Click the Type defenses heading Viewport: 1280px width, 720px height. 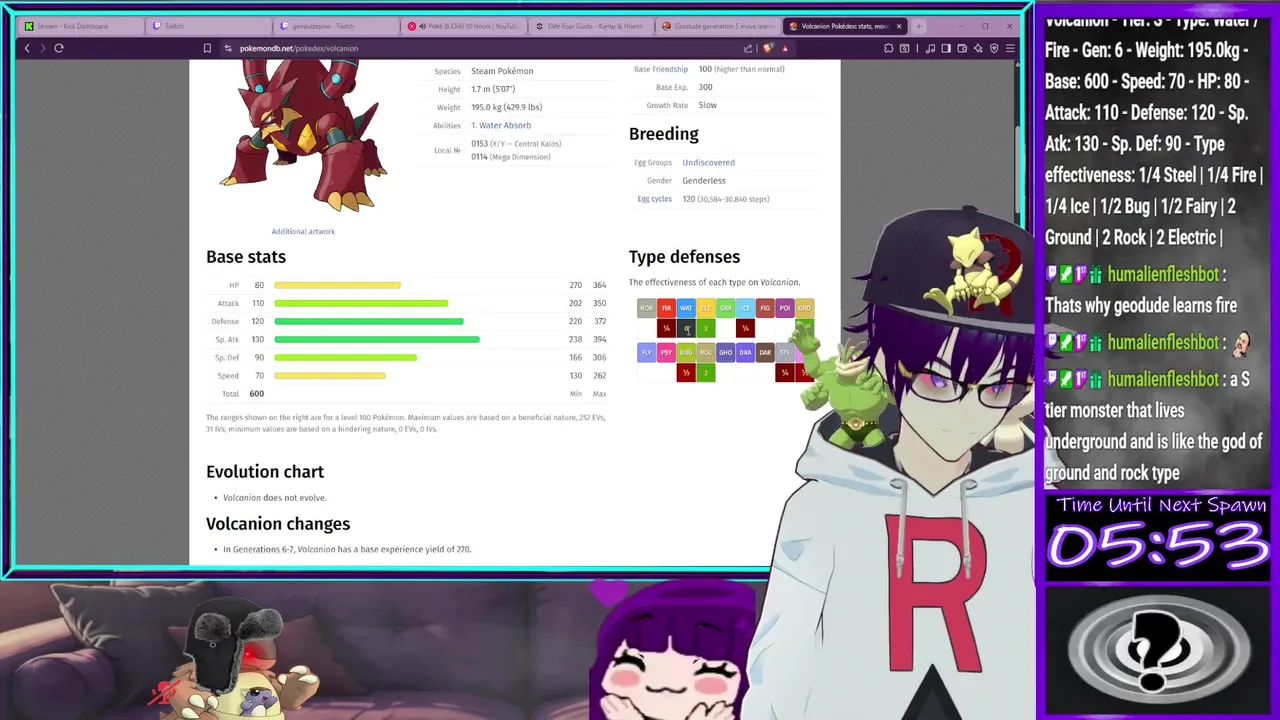point(684,257)
